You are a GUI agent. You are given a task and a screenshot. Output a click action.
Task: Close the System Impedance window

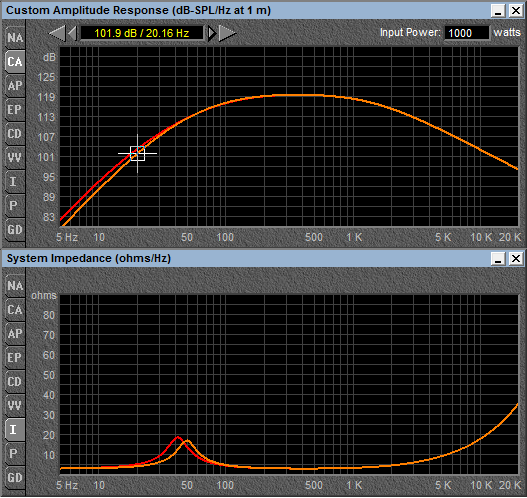pos(516,259)
